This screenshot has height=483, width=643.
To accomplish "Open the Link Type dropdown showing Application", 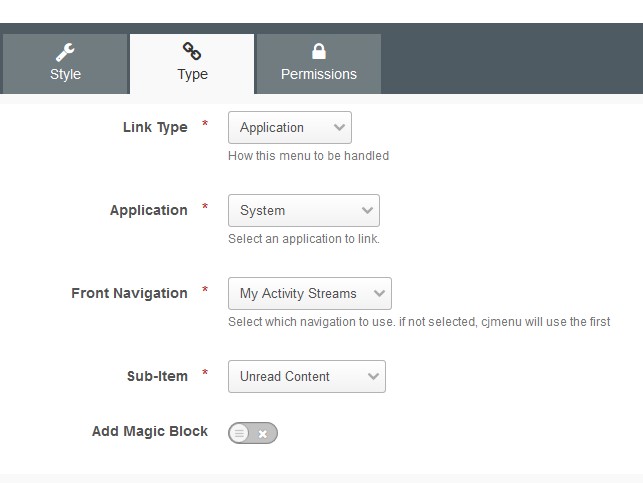I will coord(290,128).
